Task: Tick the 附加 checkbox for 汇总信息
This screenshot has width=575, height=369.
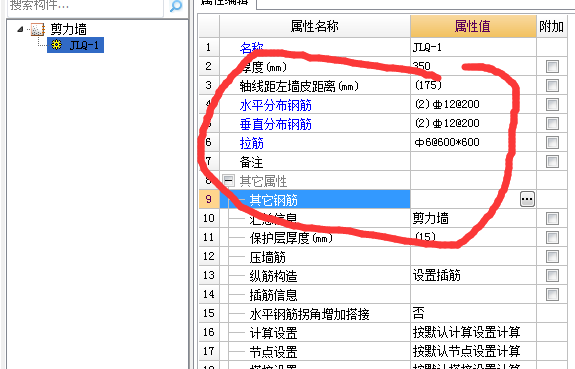Action: [552, 219]
